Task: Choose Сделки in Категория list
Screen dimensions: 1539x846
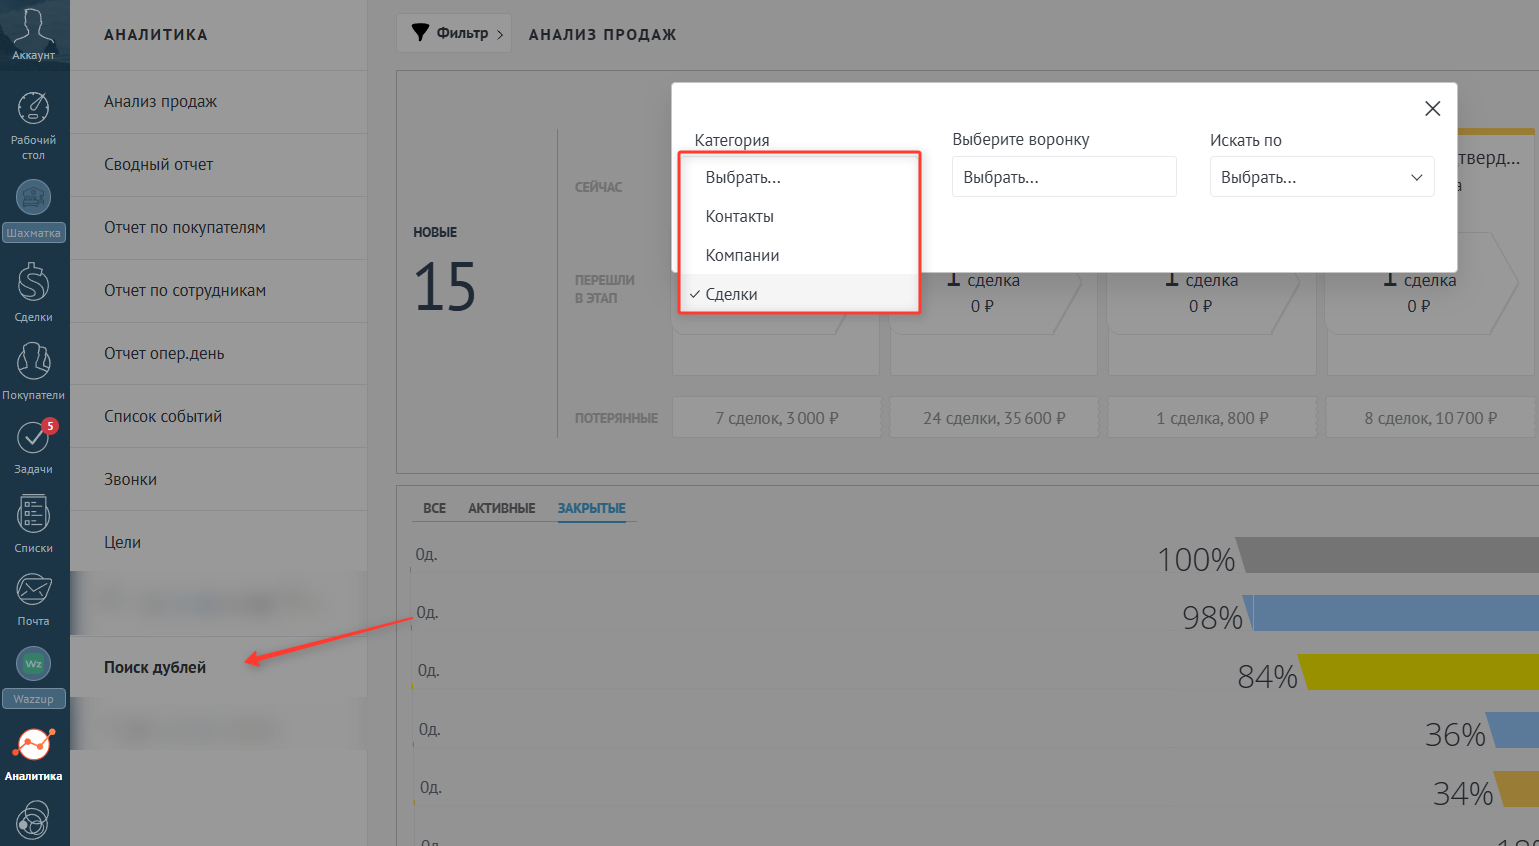Action: (x=799, y=295)
